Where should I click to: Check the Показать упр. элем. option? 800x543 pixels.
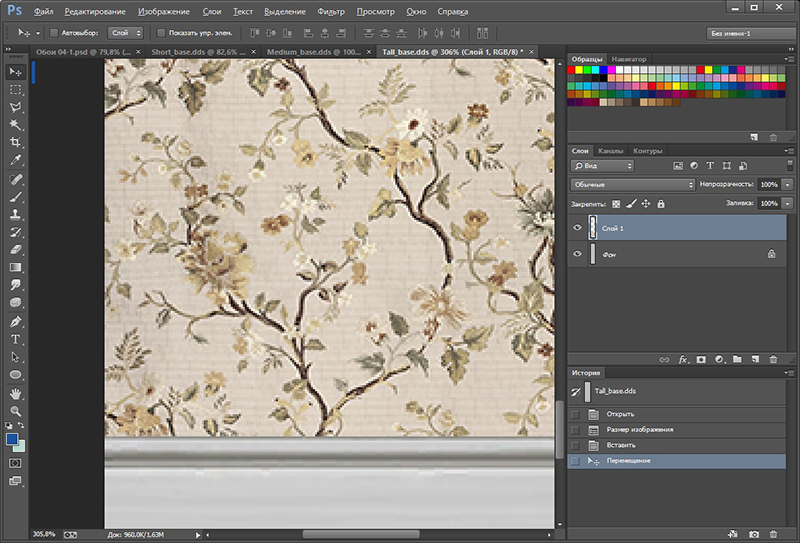161,33
